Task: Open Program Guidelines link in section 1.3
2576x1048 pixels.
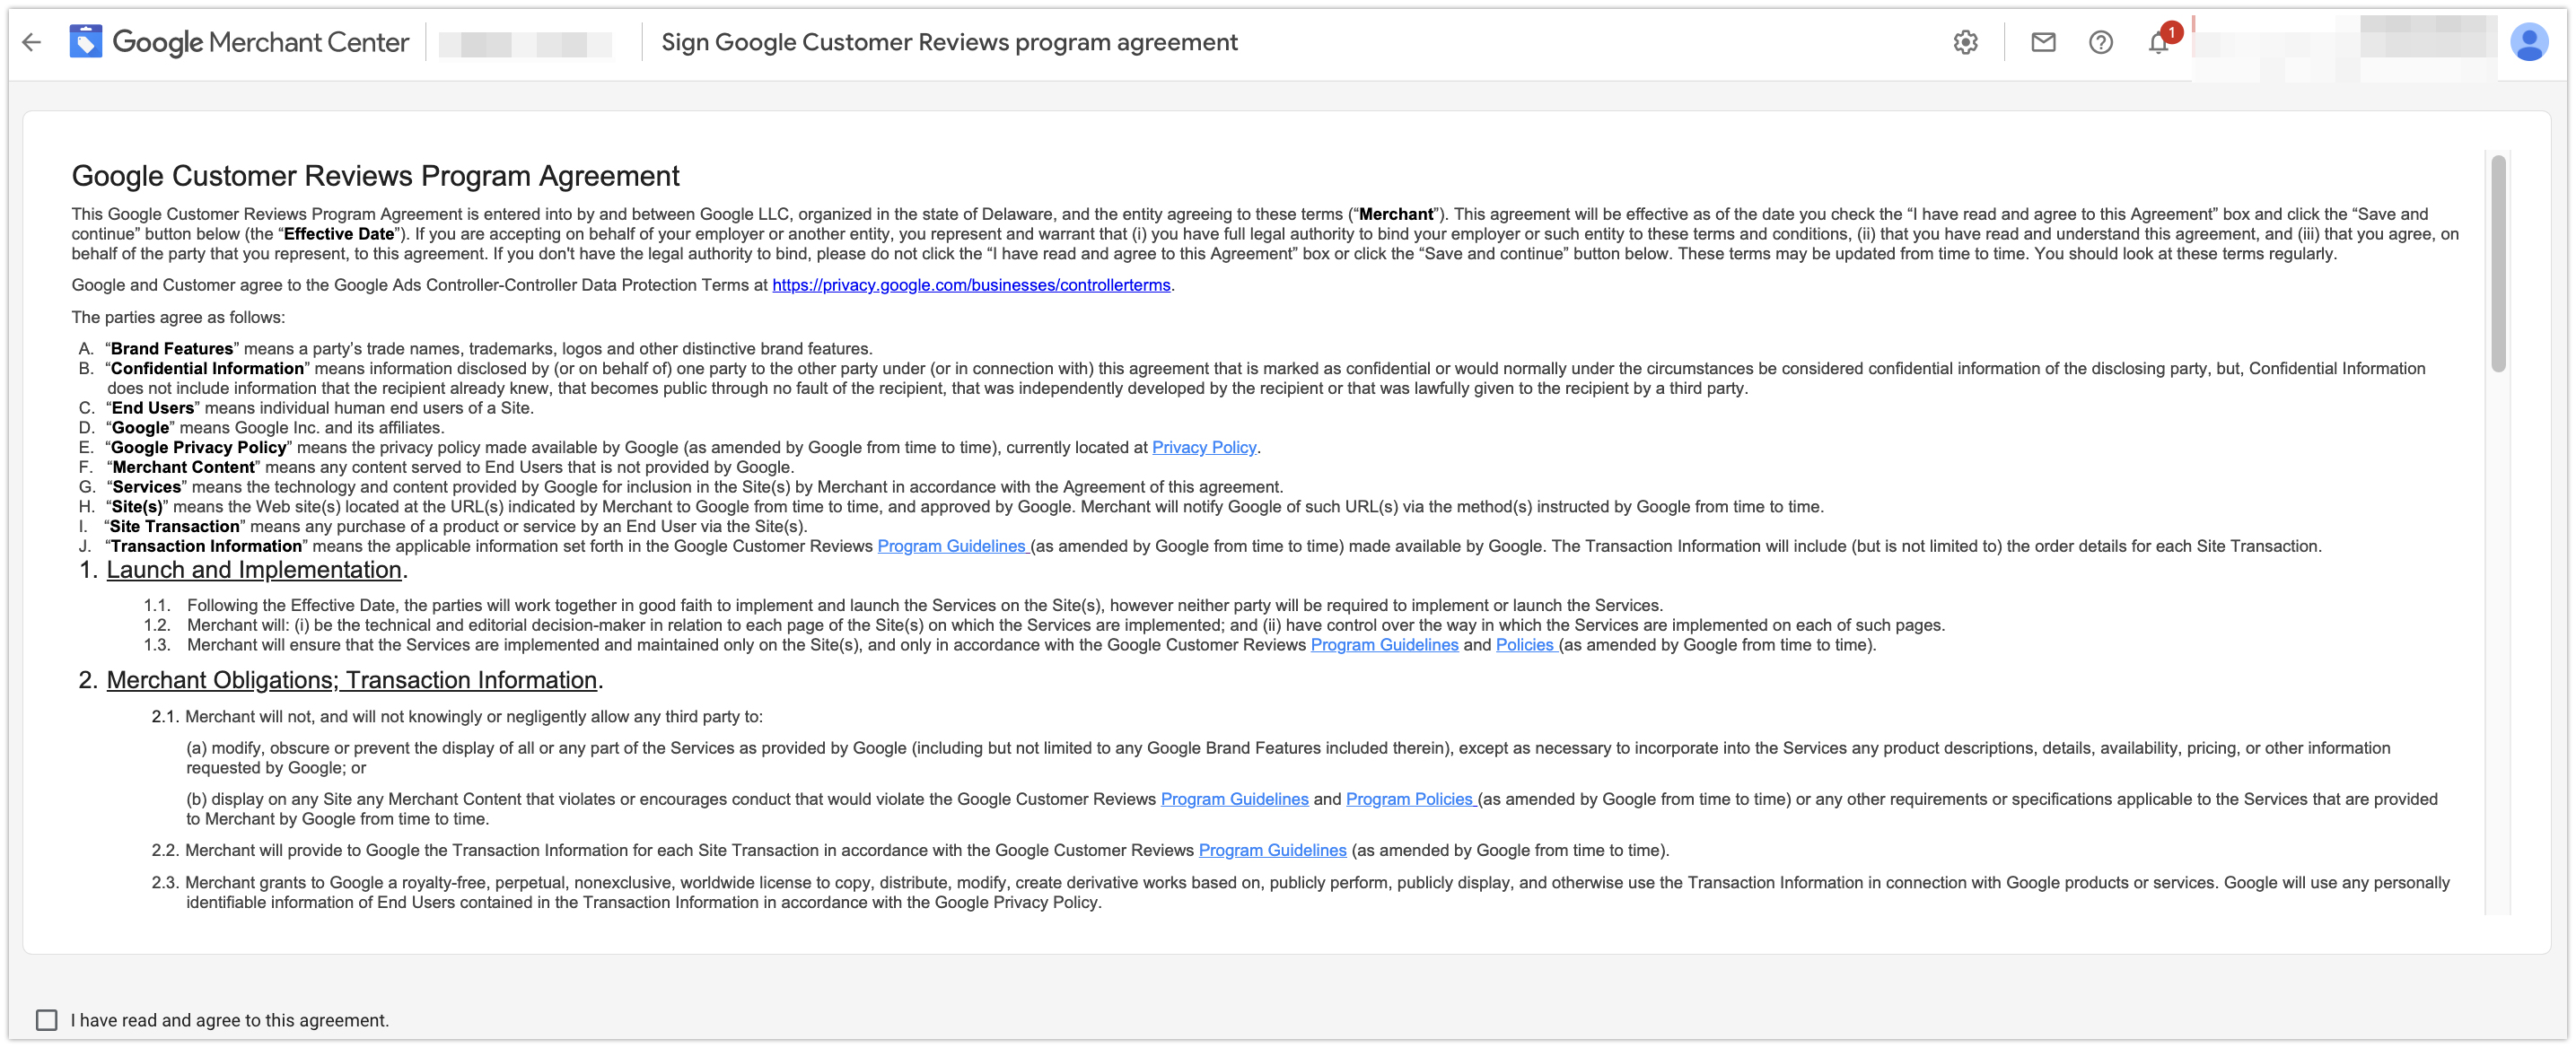Action: click(1384, 645)
